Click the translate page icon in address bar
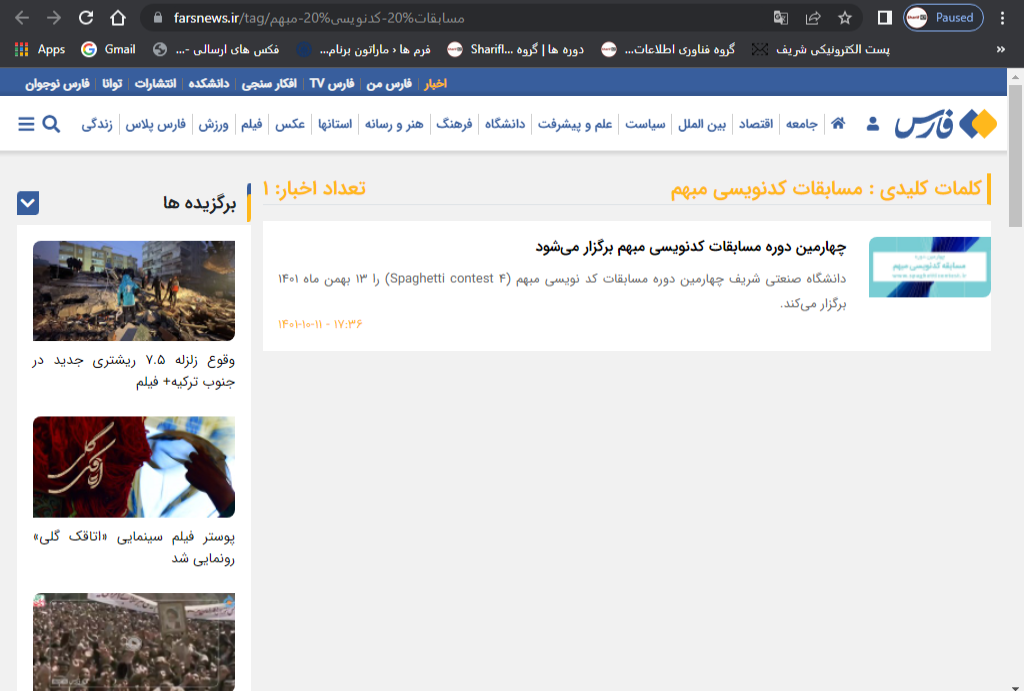Viewport: 1024px width, 691px height. (781, 17)
